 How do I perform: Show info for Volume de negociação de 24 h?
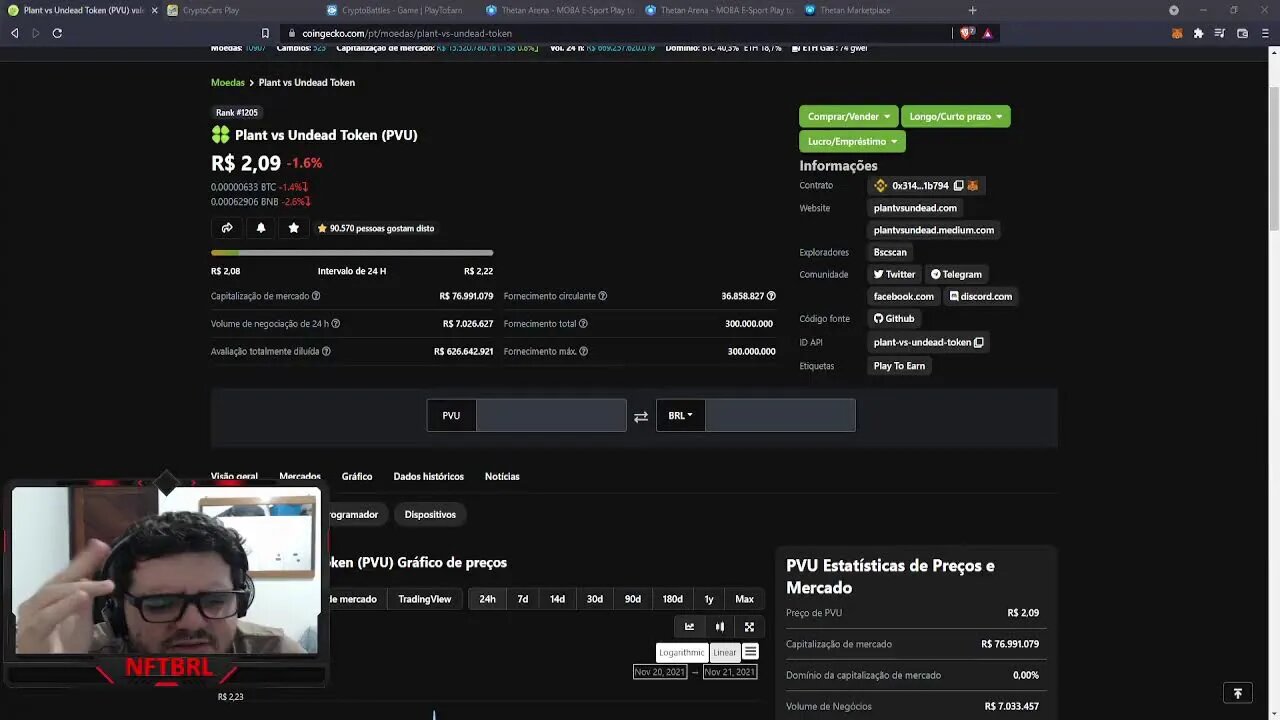click(x=335, y=324)
